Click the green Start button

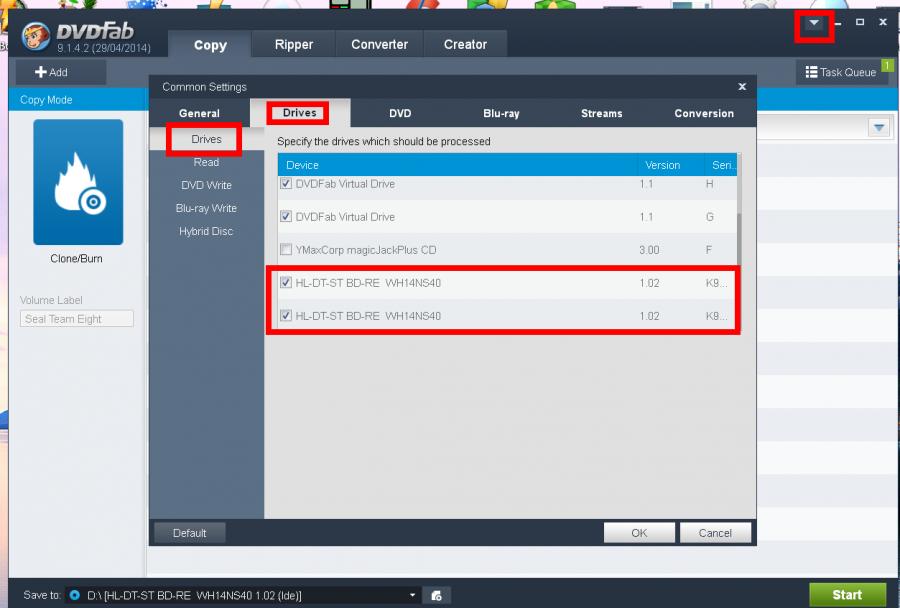[847, 595]
